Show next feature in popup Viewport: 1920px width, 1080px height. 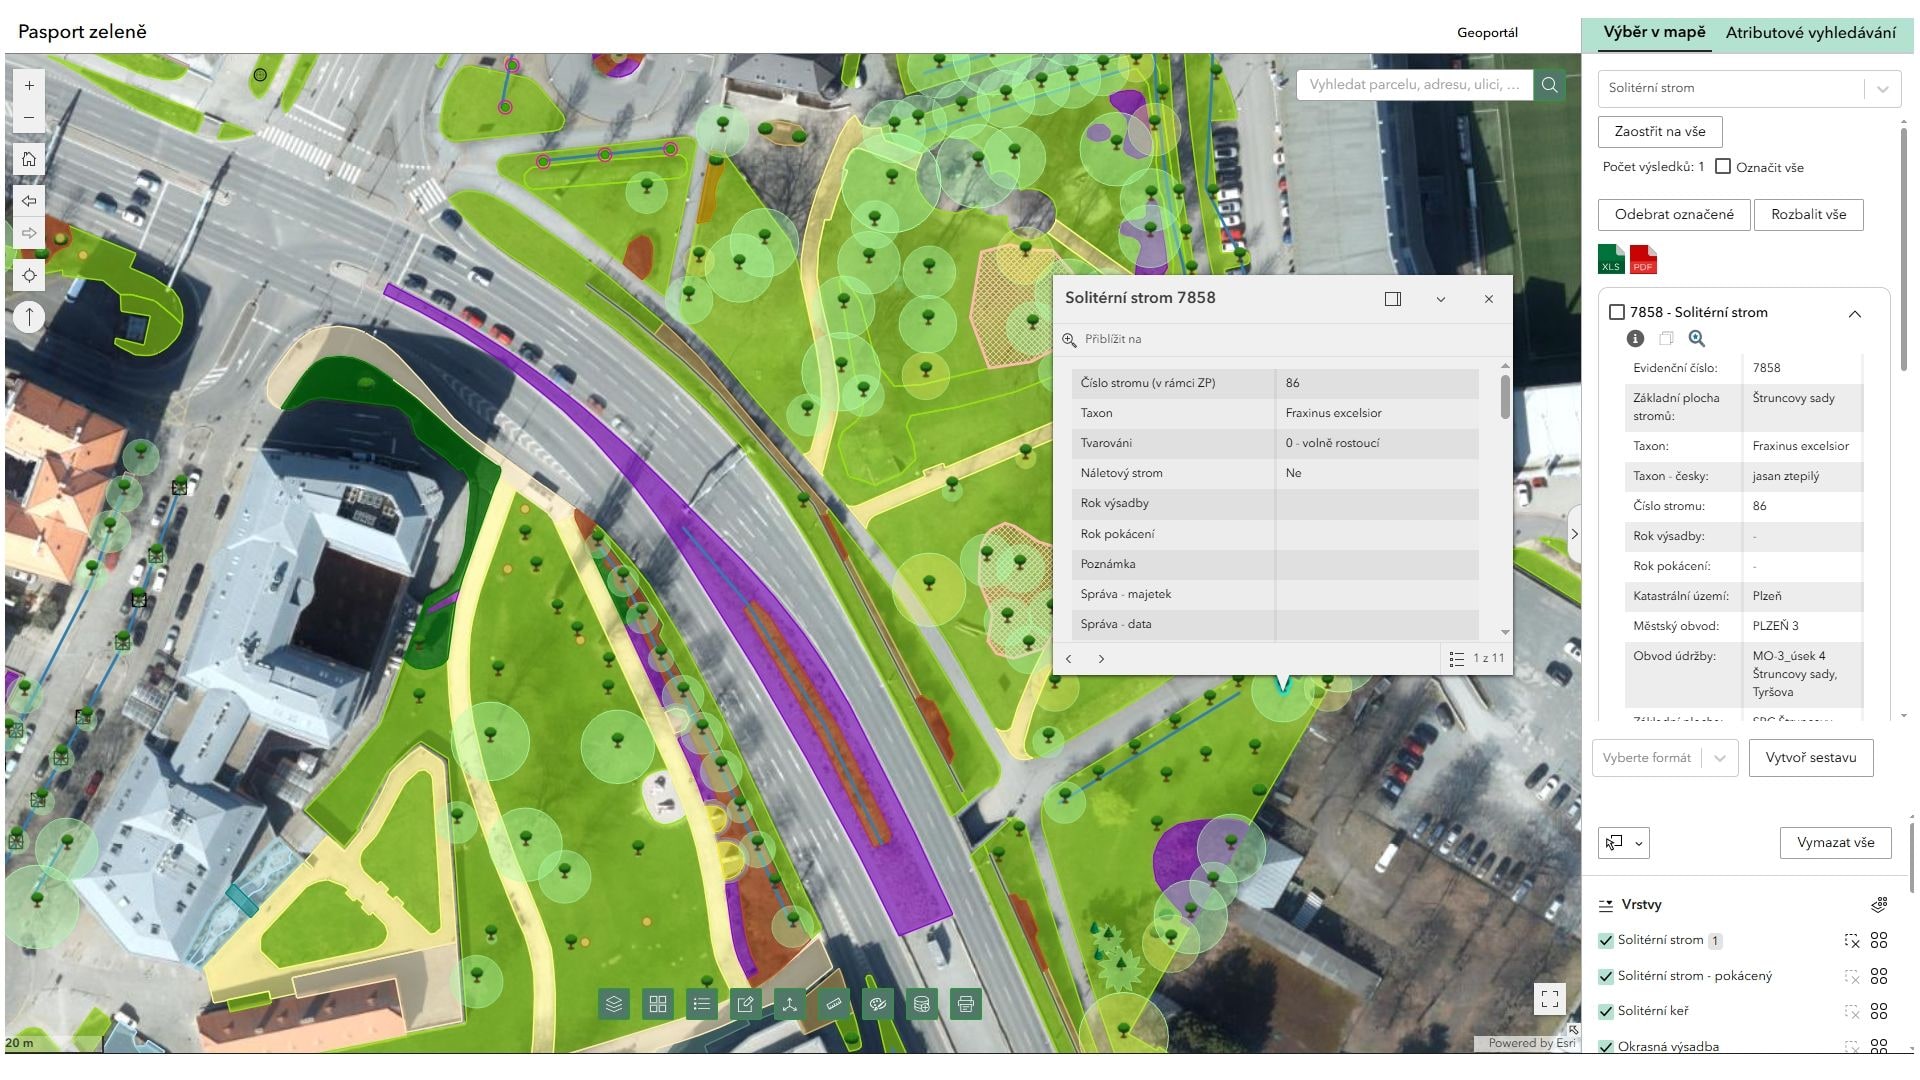point(1101,659)
